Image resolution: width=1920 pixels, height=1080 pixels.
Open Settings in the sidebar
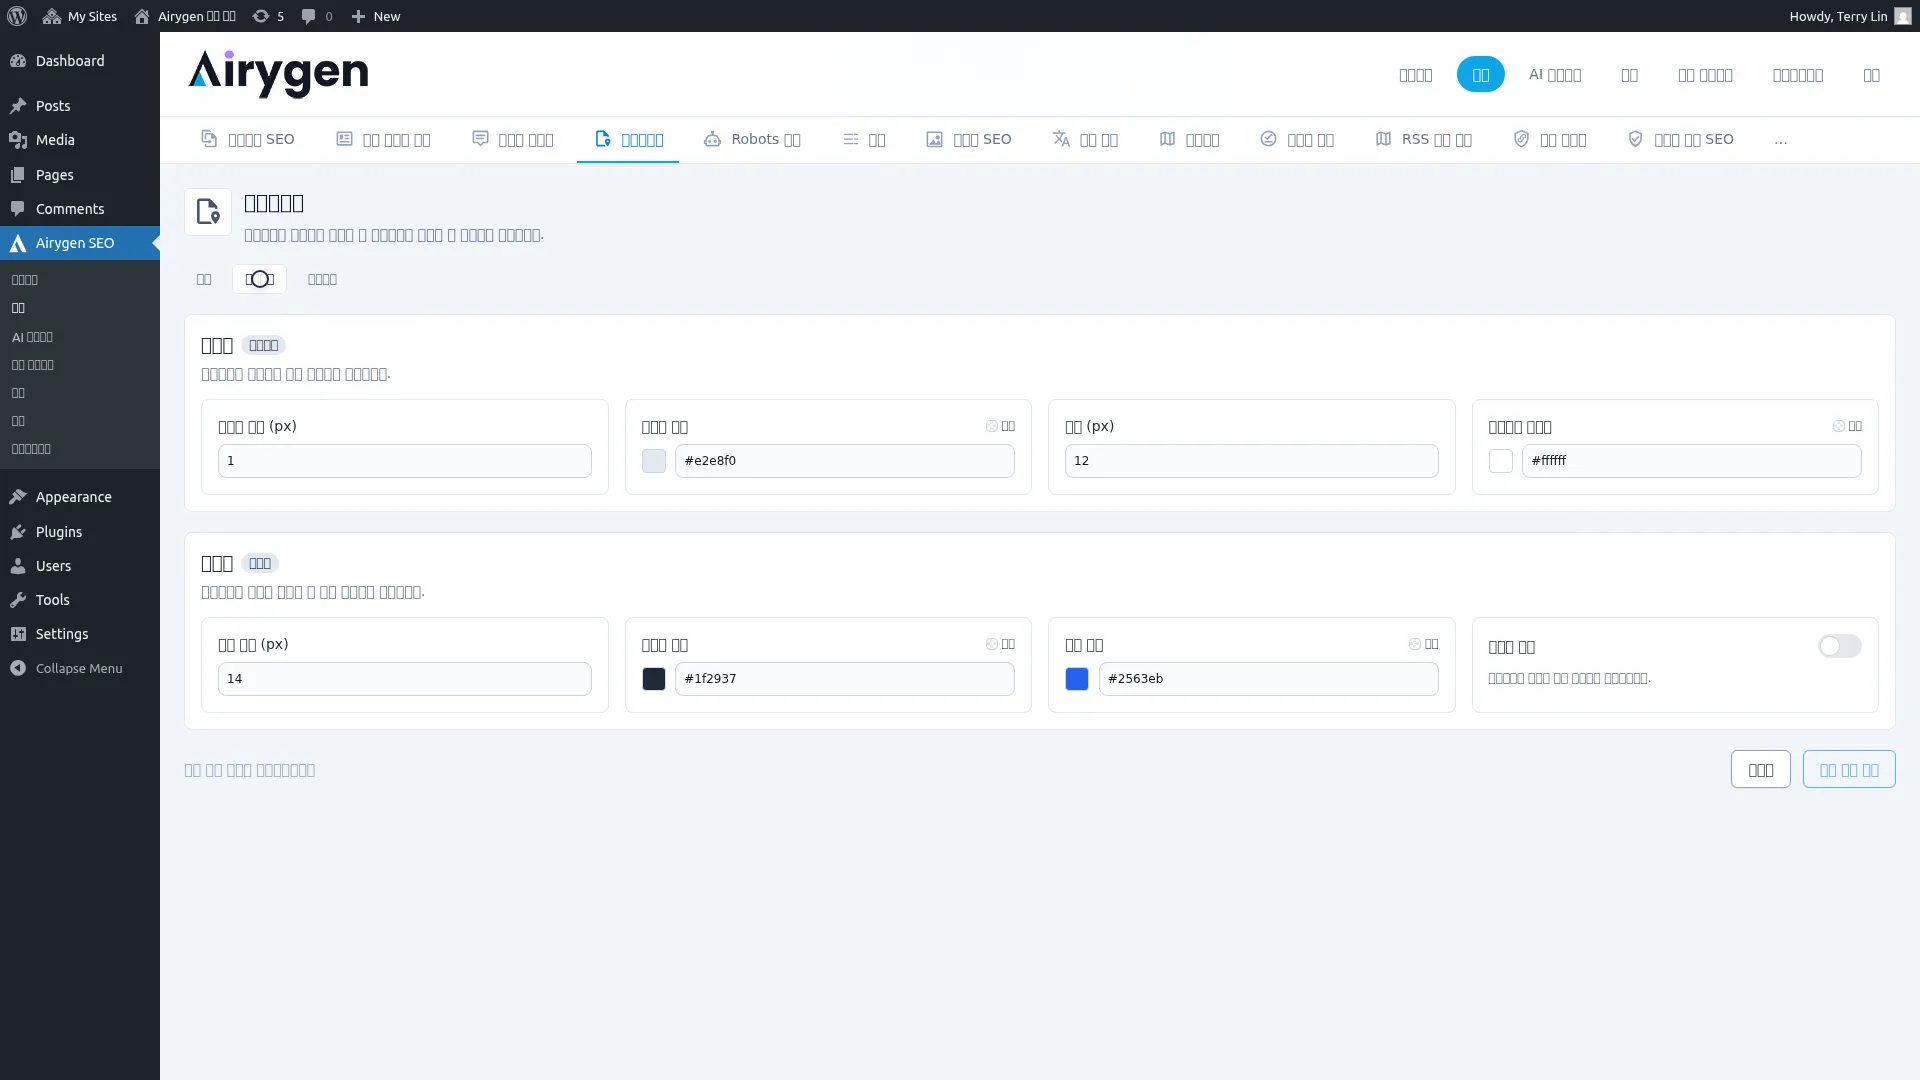click(80, 634)
